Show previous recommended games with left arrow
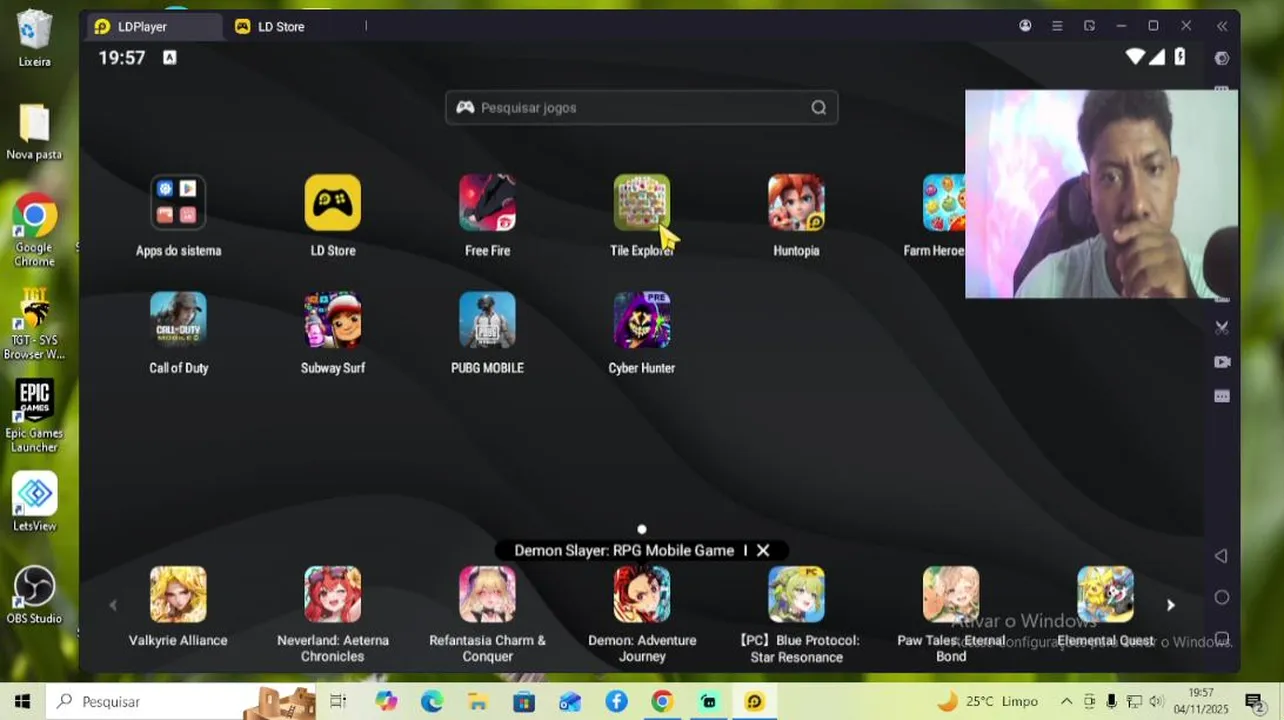The width and height of the screenshot is (1284, 720). [112, 605]
